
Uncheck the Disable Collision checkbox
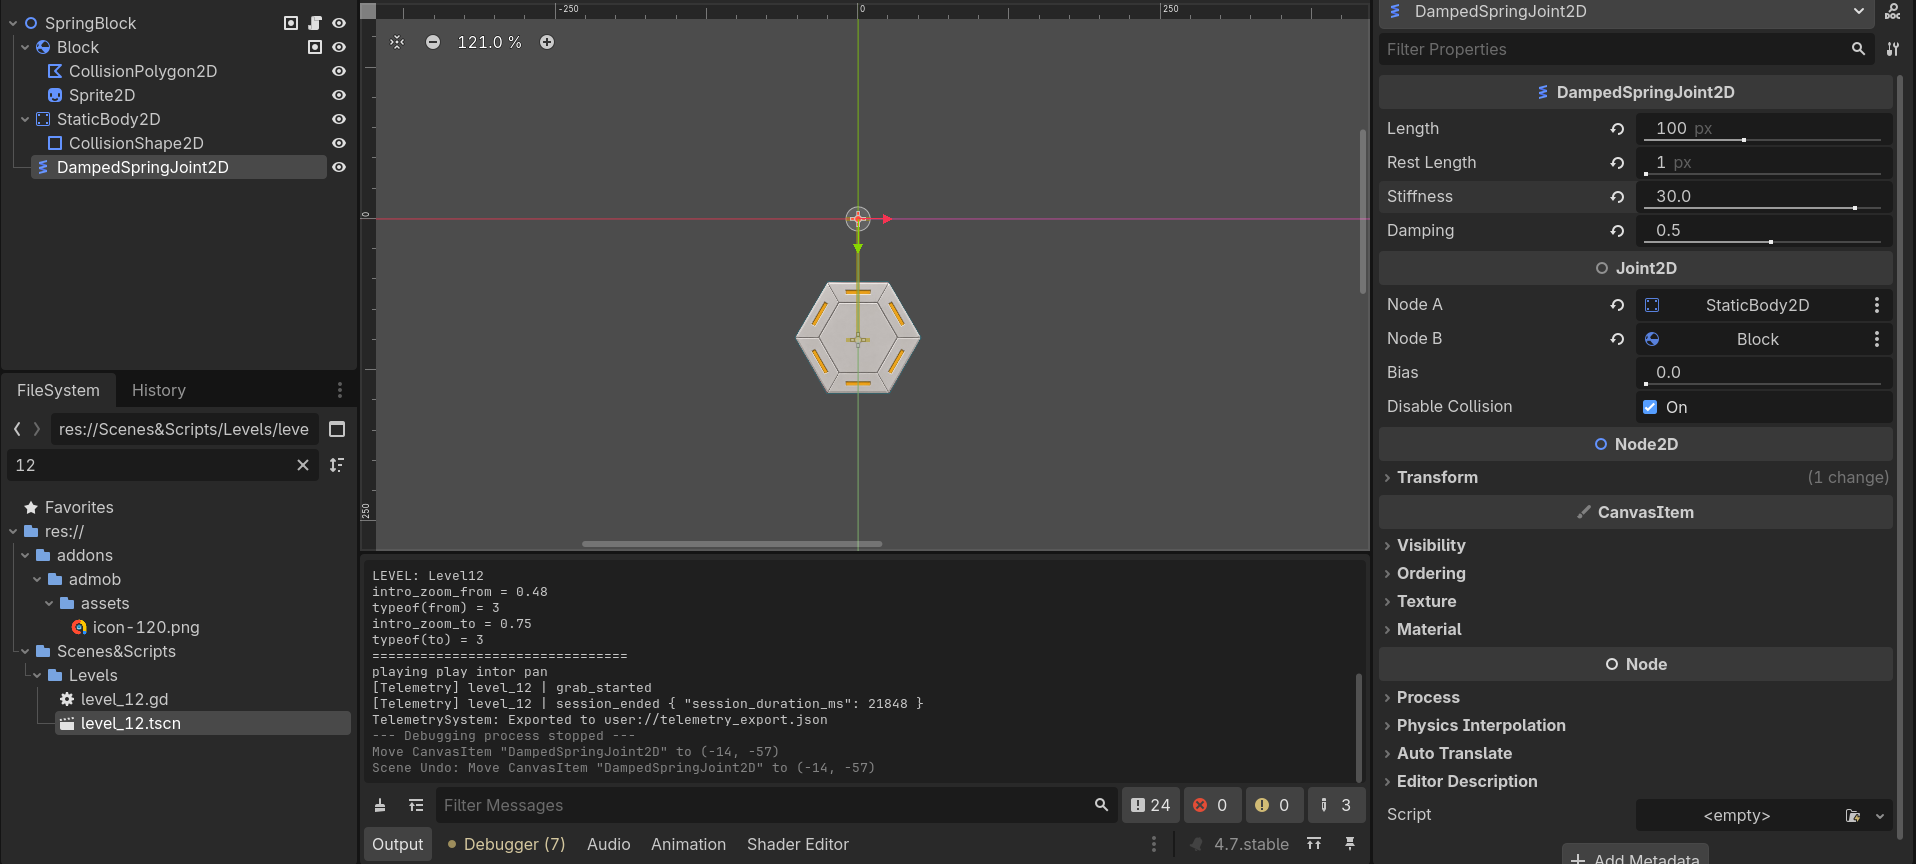pyautogui.click(x=1650, y=407)
